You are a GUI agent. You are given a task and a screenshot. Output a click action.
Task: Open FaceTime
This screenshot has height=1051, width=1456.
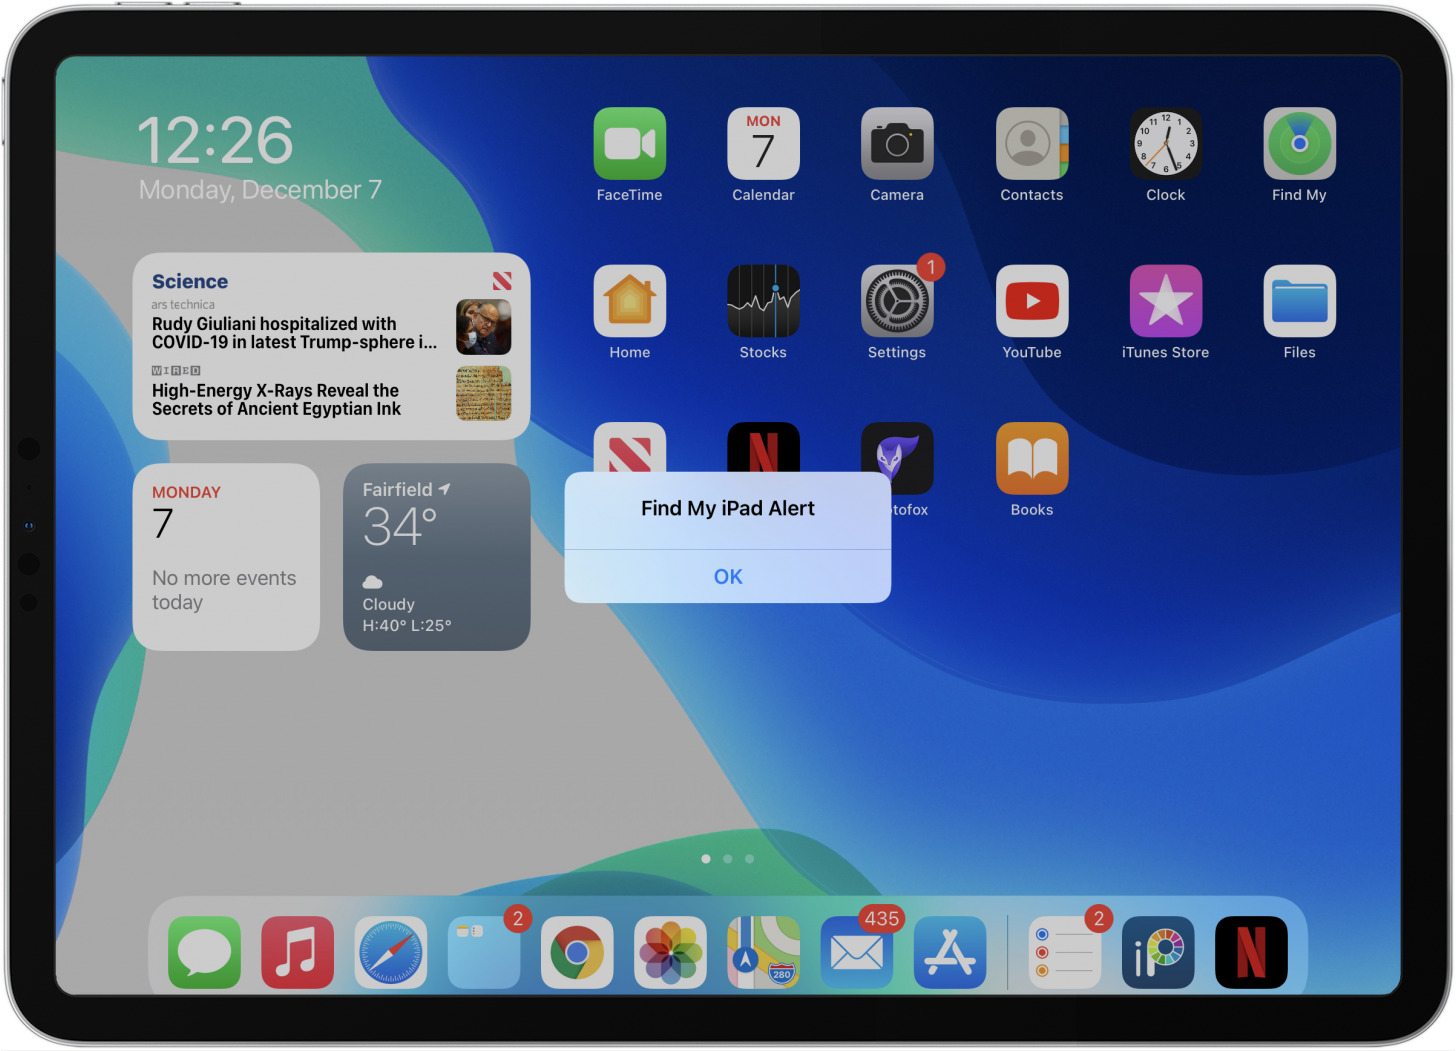click(629, 145)
